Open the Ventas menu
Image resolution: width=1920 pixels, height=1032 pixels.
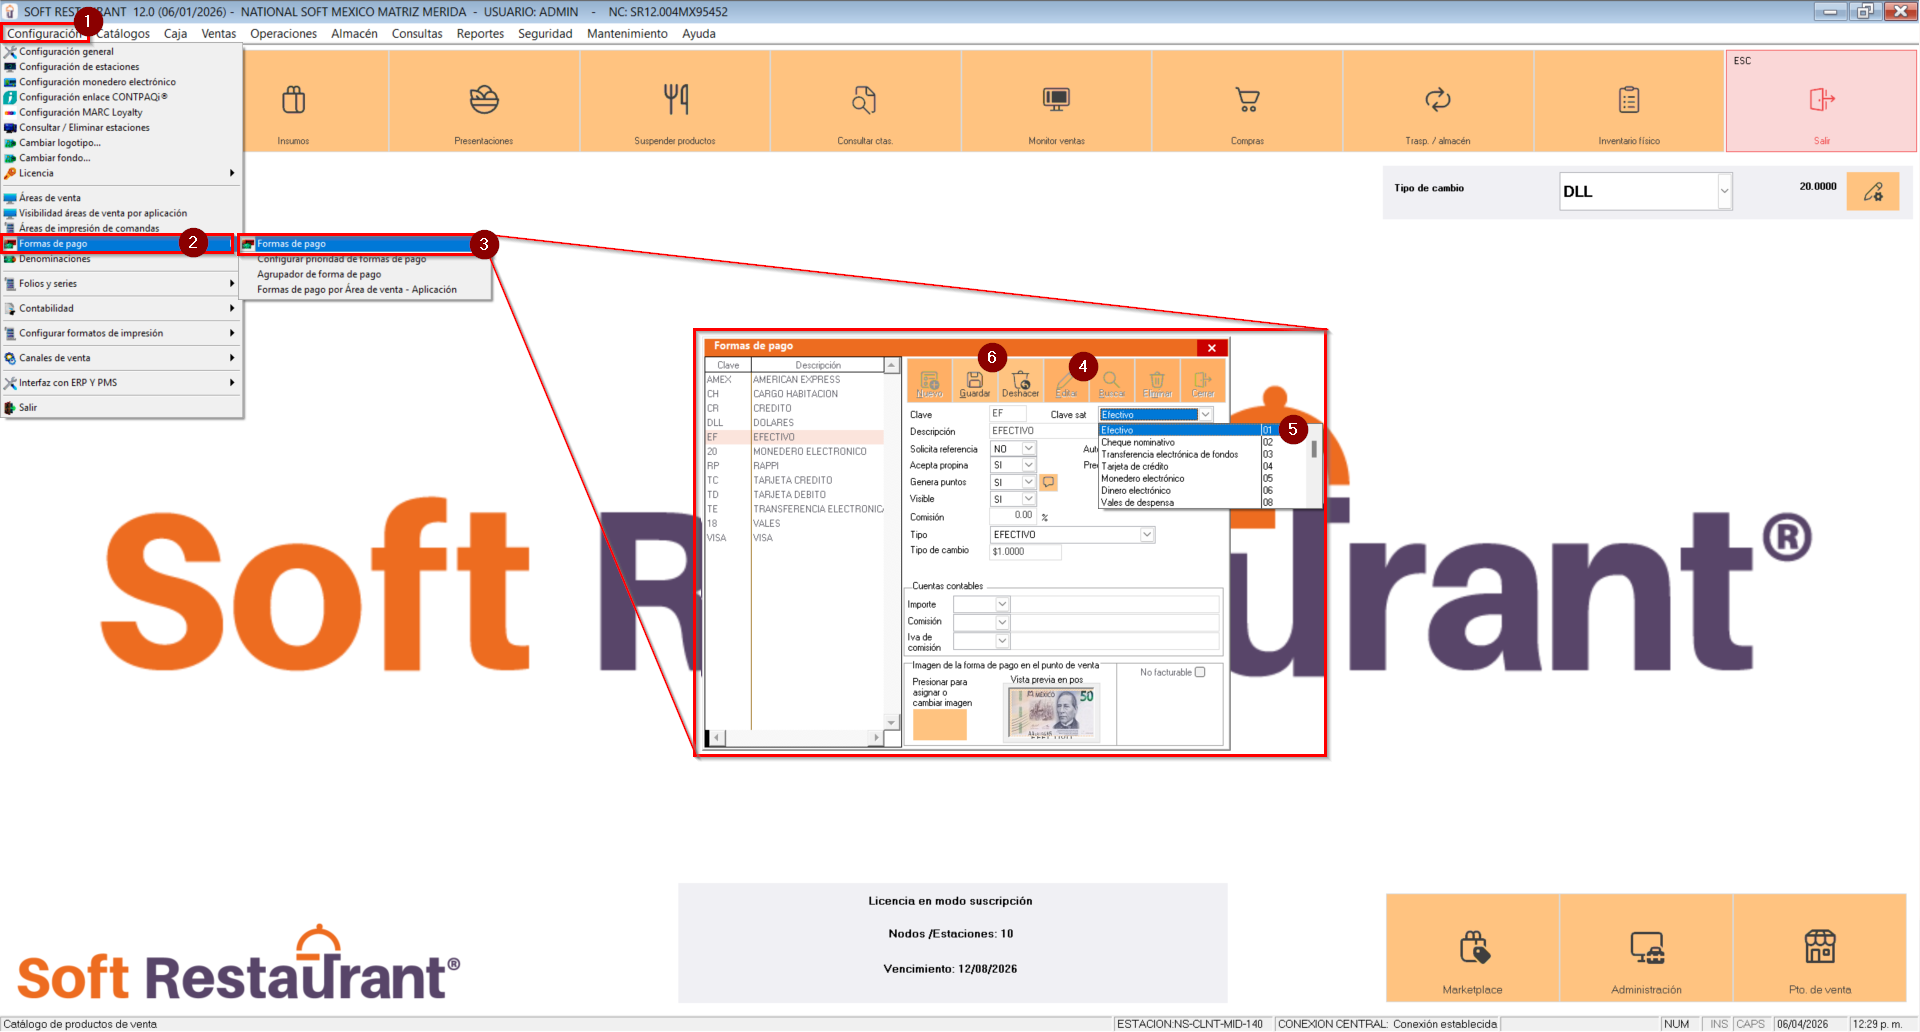219,34
